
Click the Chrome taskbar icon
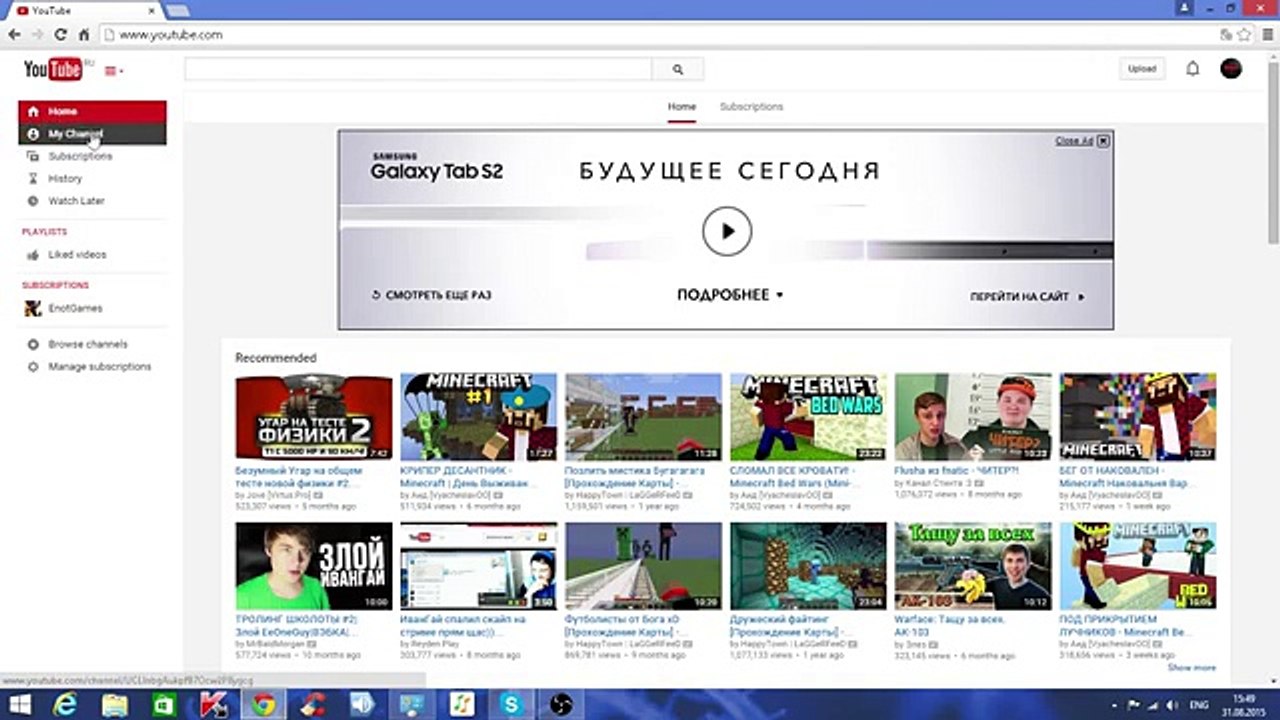[x=264, y=705]
